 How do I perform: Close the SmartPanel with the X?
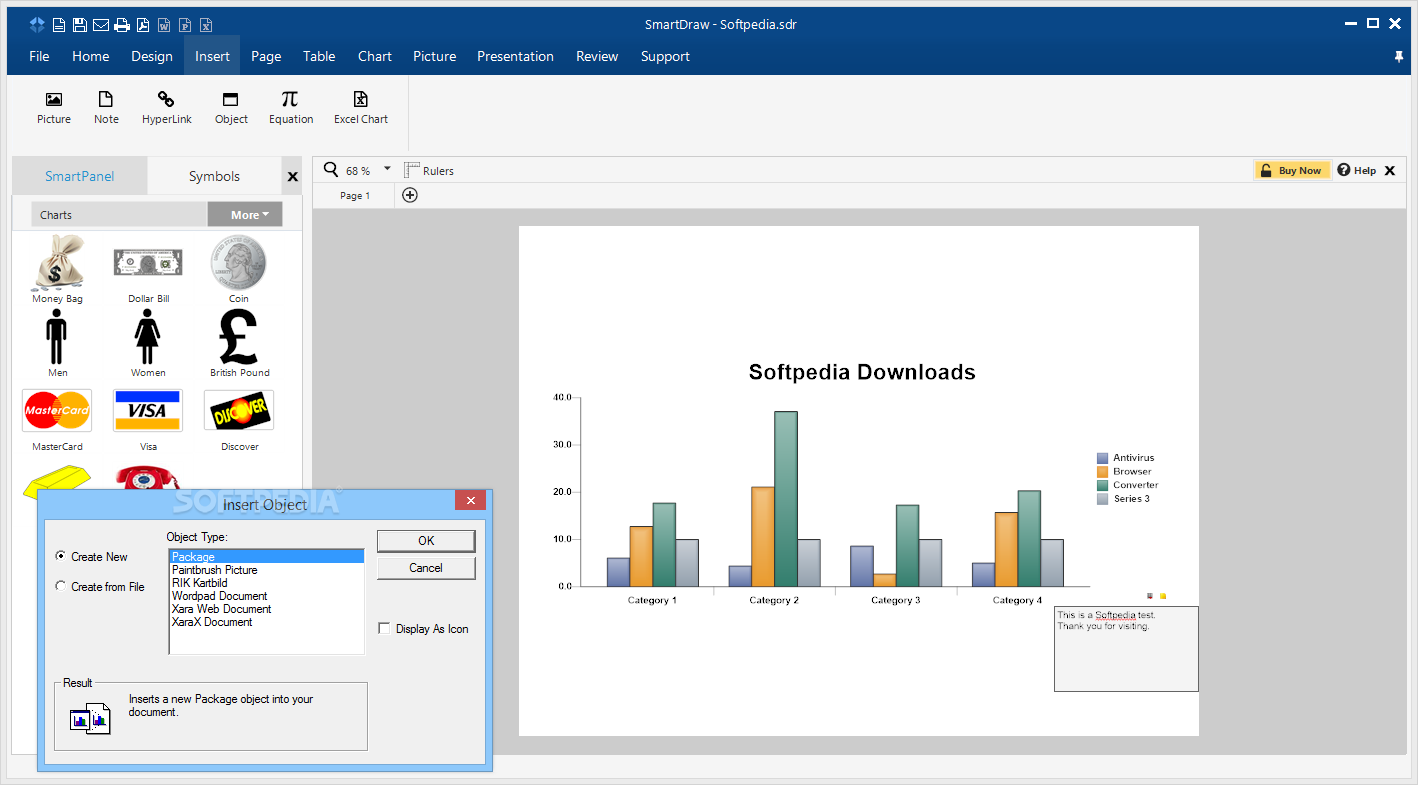pyautogui.click(x=293, y=177)
